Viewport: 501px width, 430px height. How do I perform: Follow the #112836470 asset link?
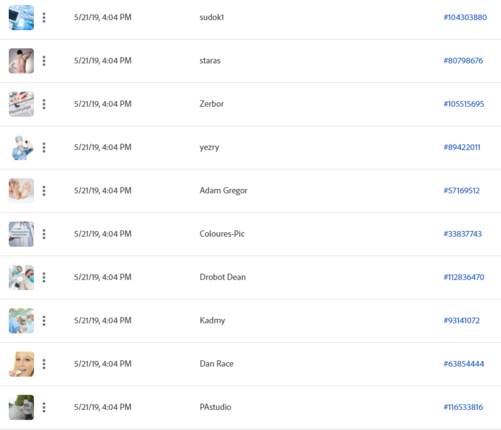click(464, 277)
